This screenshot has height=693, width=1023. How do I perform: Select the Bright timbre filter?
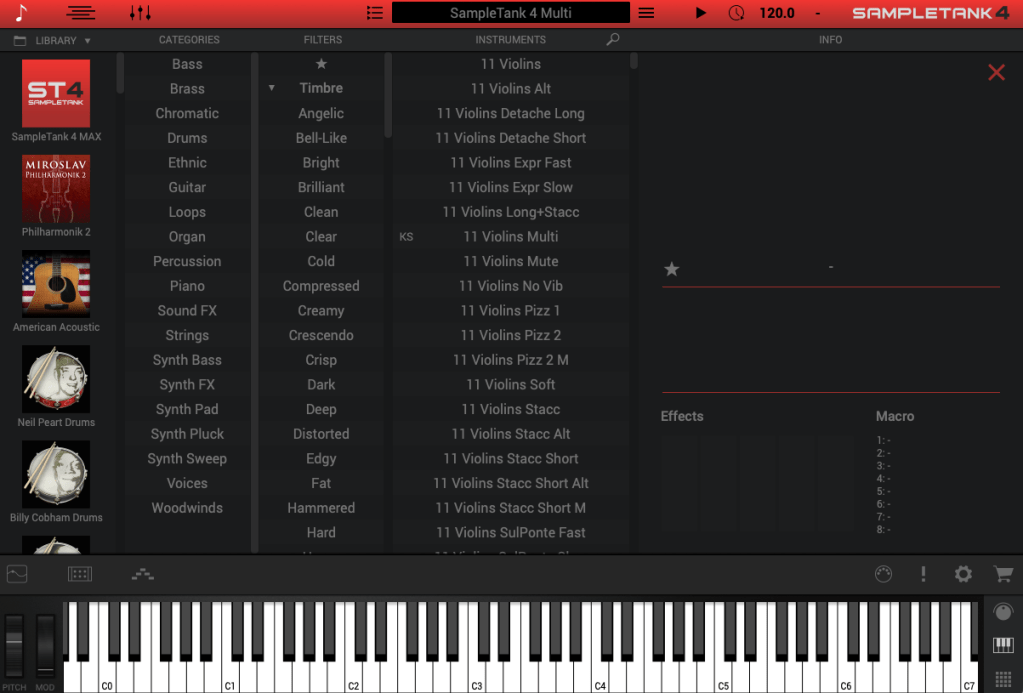coord(321,162)
